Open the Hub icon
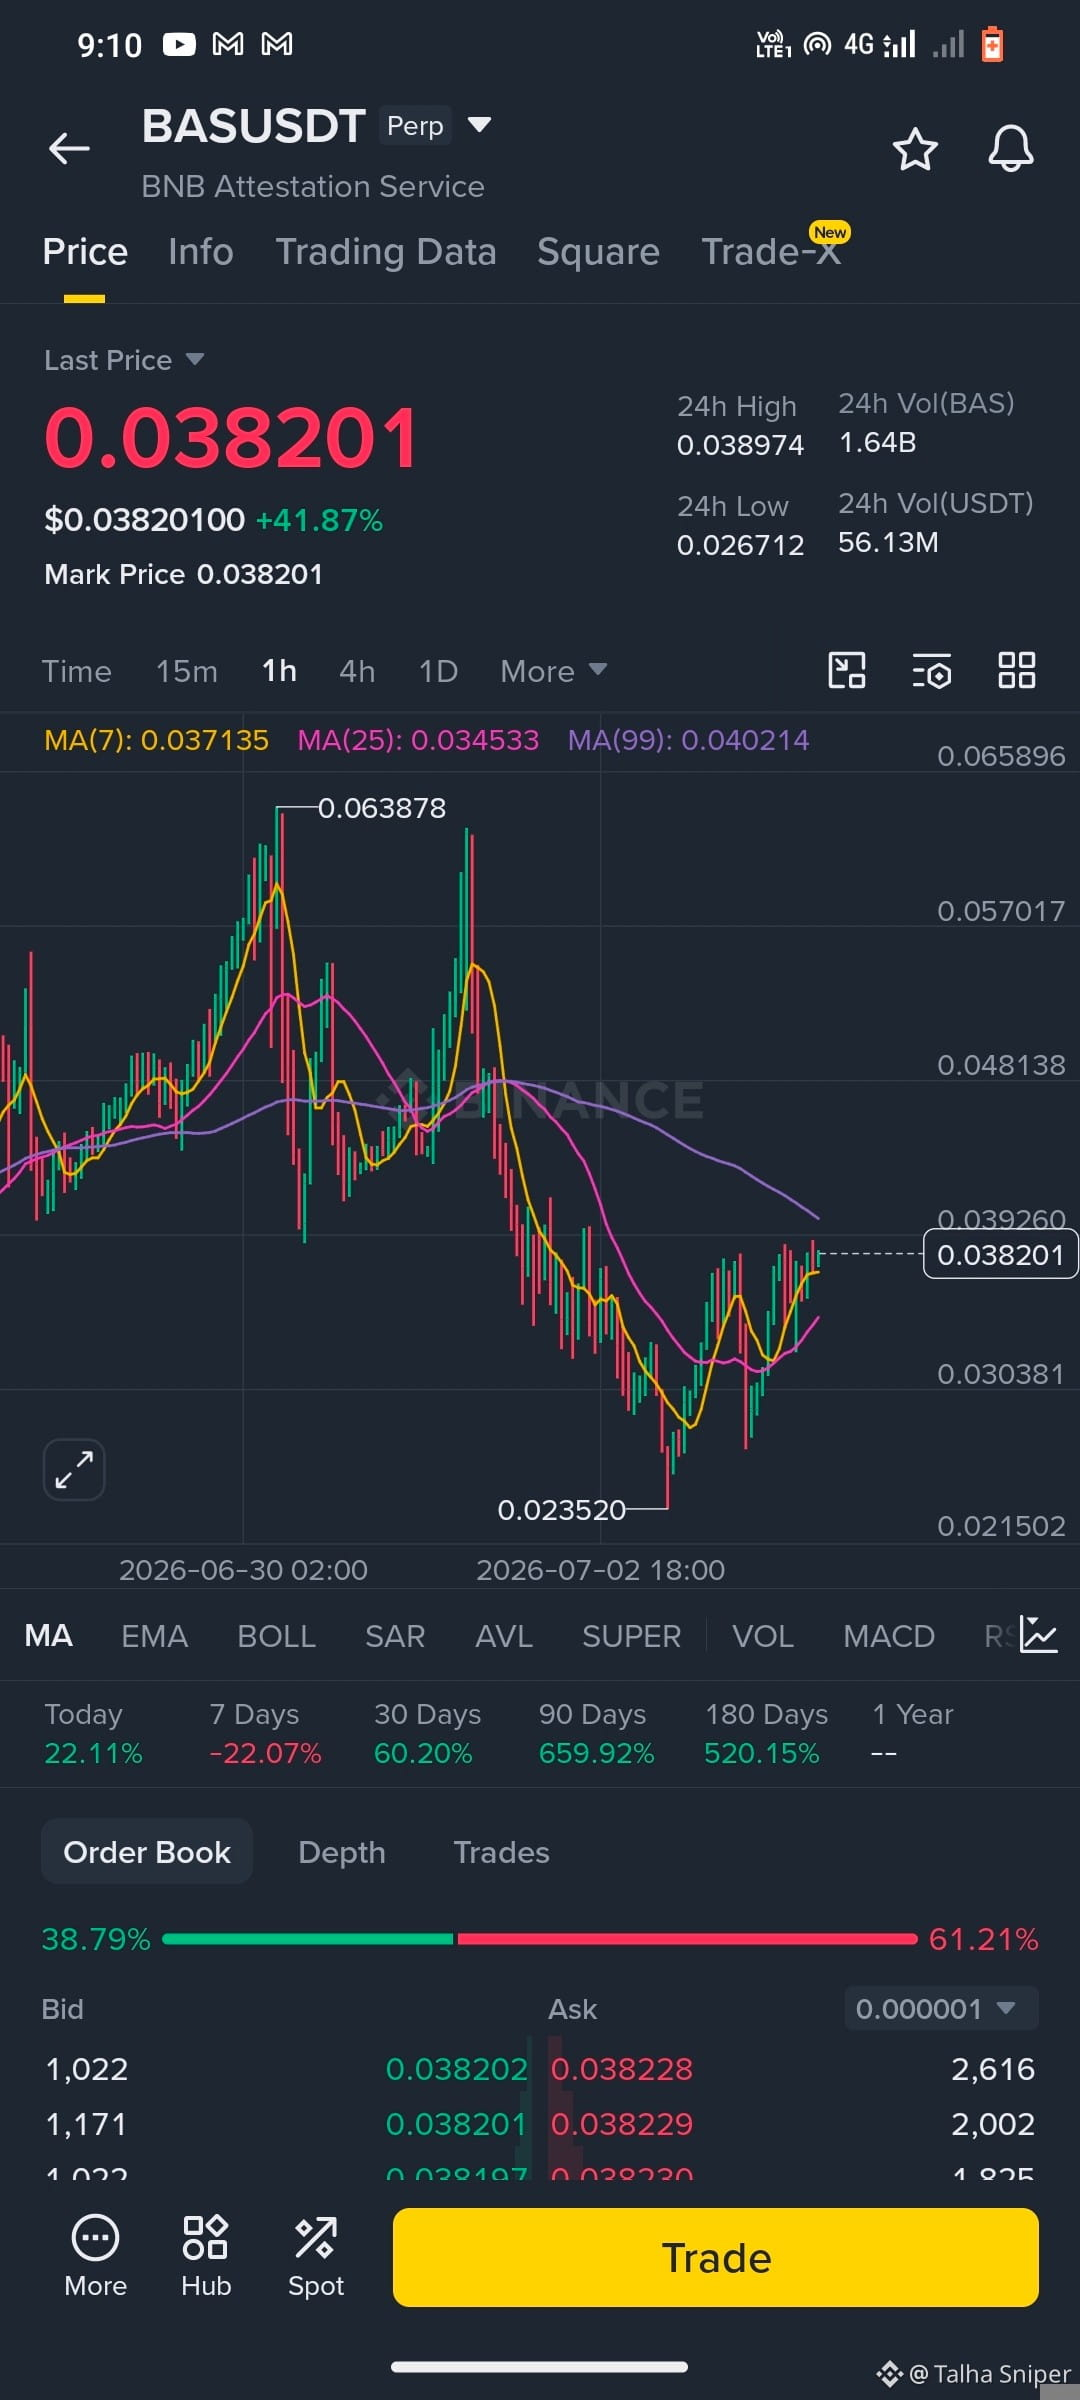The height and width of the screenshot is (2400, 1080). 206,2257
